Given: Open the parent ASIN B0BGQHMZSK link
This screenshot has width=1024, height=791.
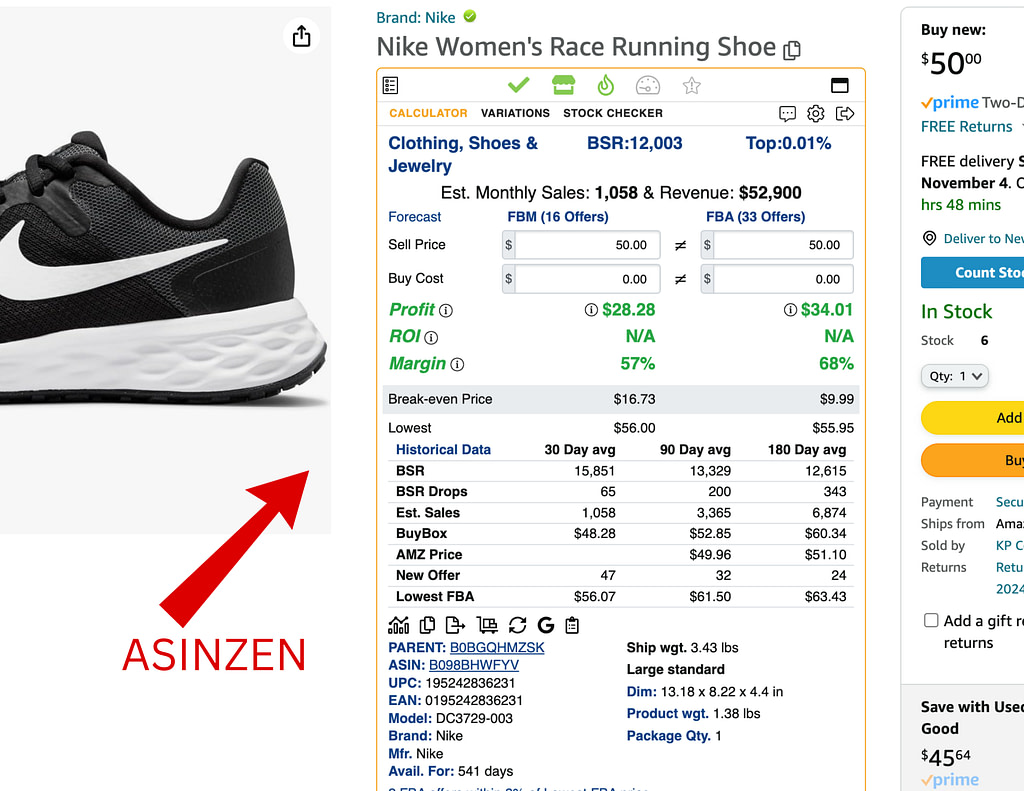Looking at the screenshot, I should point(497,648).
